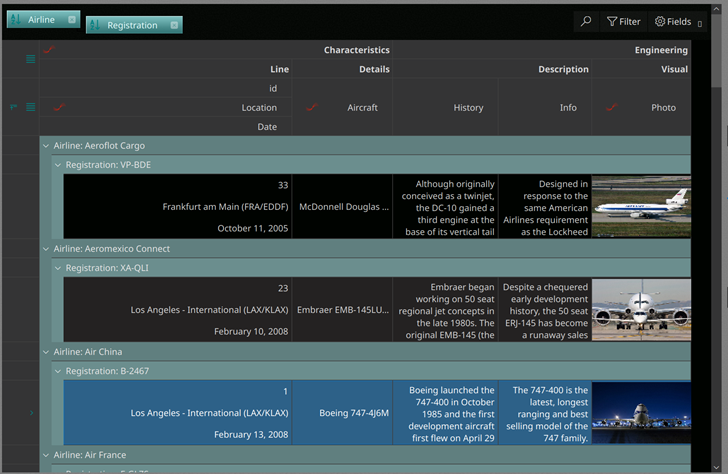Select the 'February 13, 2008' date cell
This screenshot has height=474, width=728.
click(178, 434)
